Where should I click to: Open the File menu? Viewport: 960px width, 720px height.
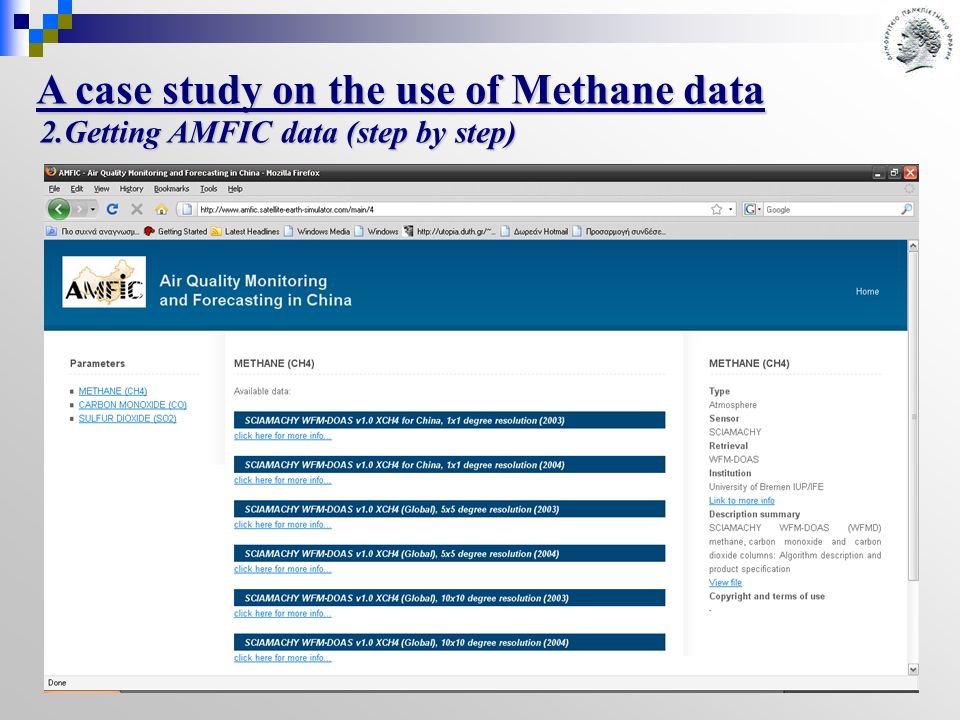[x=54, y=189]
